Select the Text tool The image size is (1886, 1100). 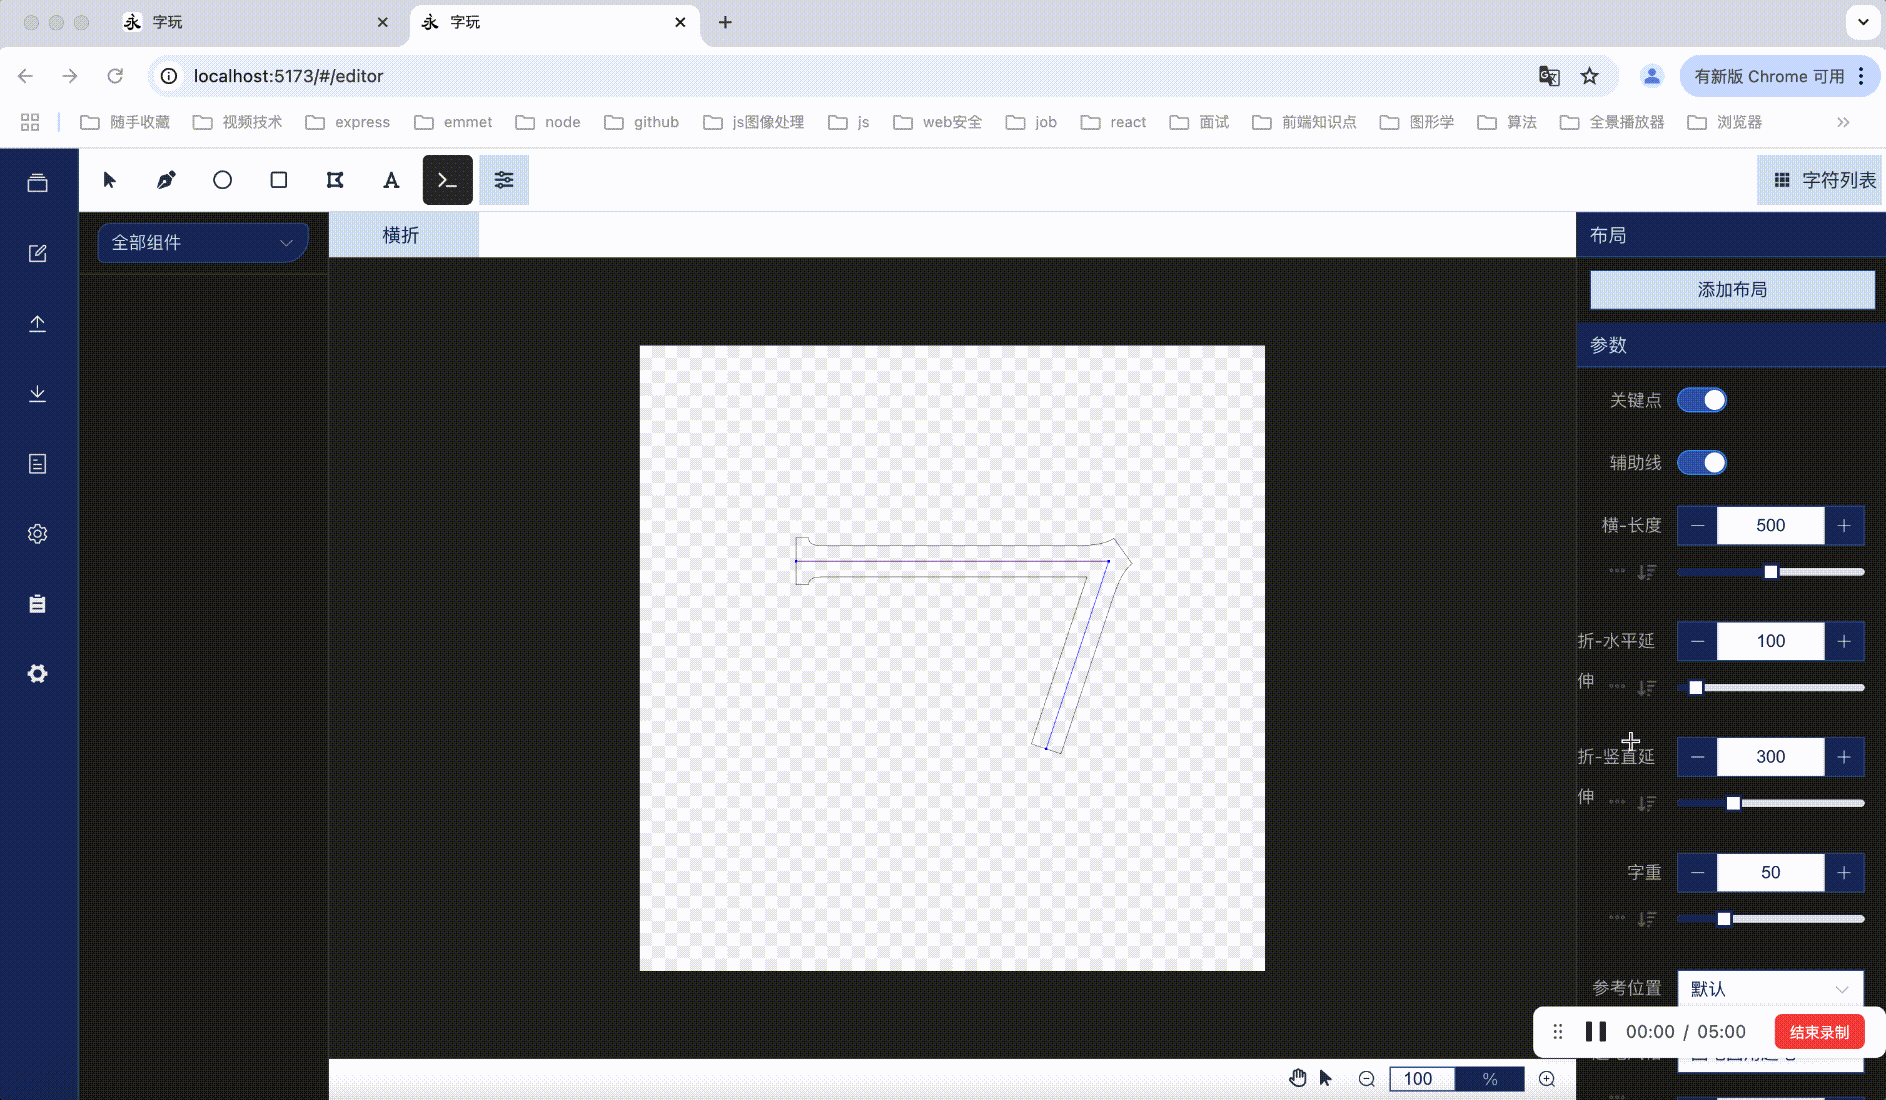click(390, 180)
